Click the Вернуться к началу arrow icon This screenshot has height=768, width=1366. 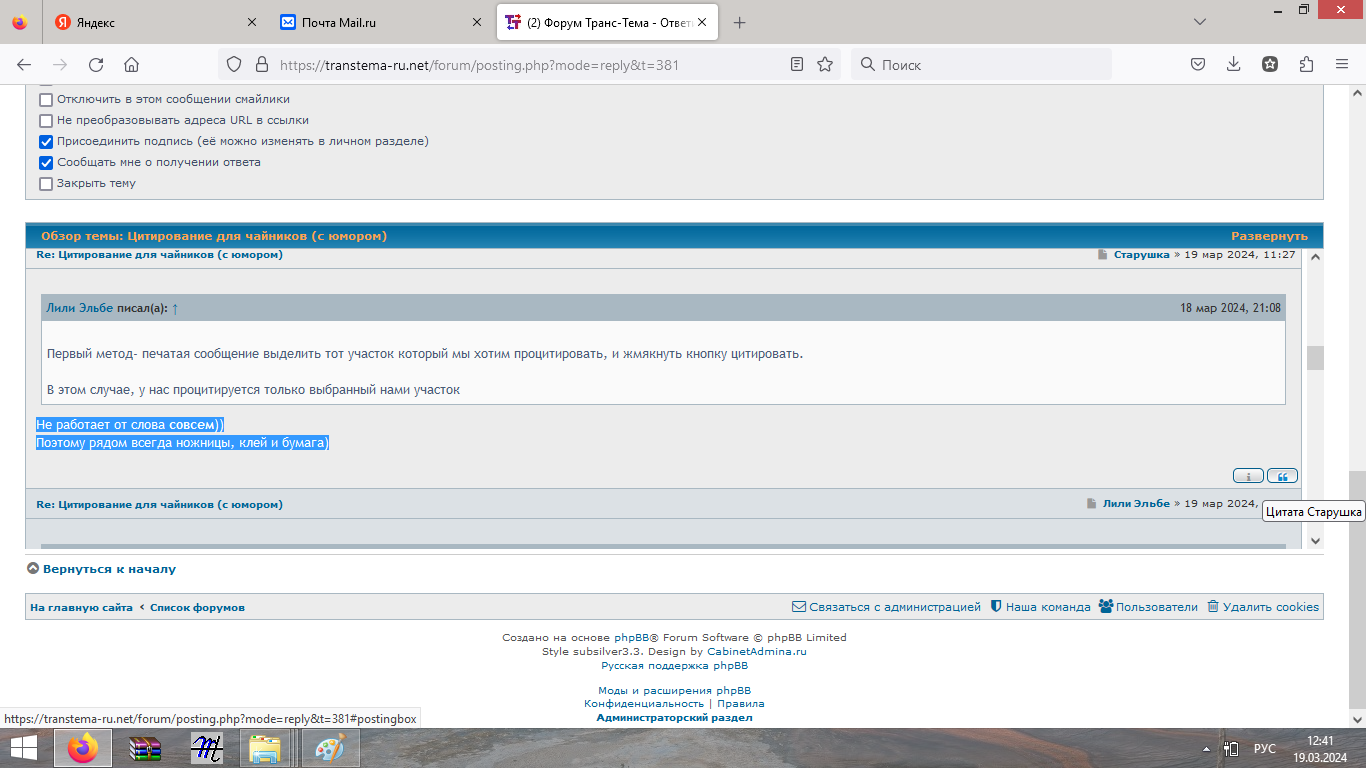coord(33,569)
